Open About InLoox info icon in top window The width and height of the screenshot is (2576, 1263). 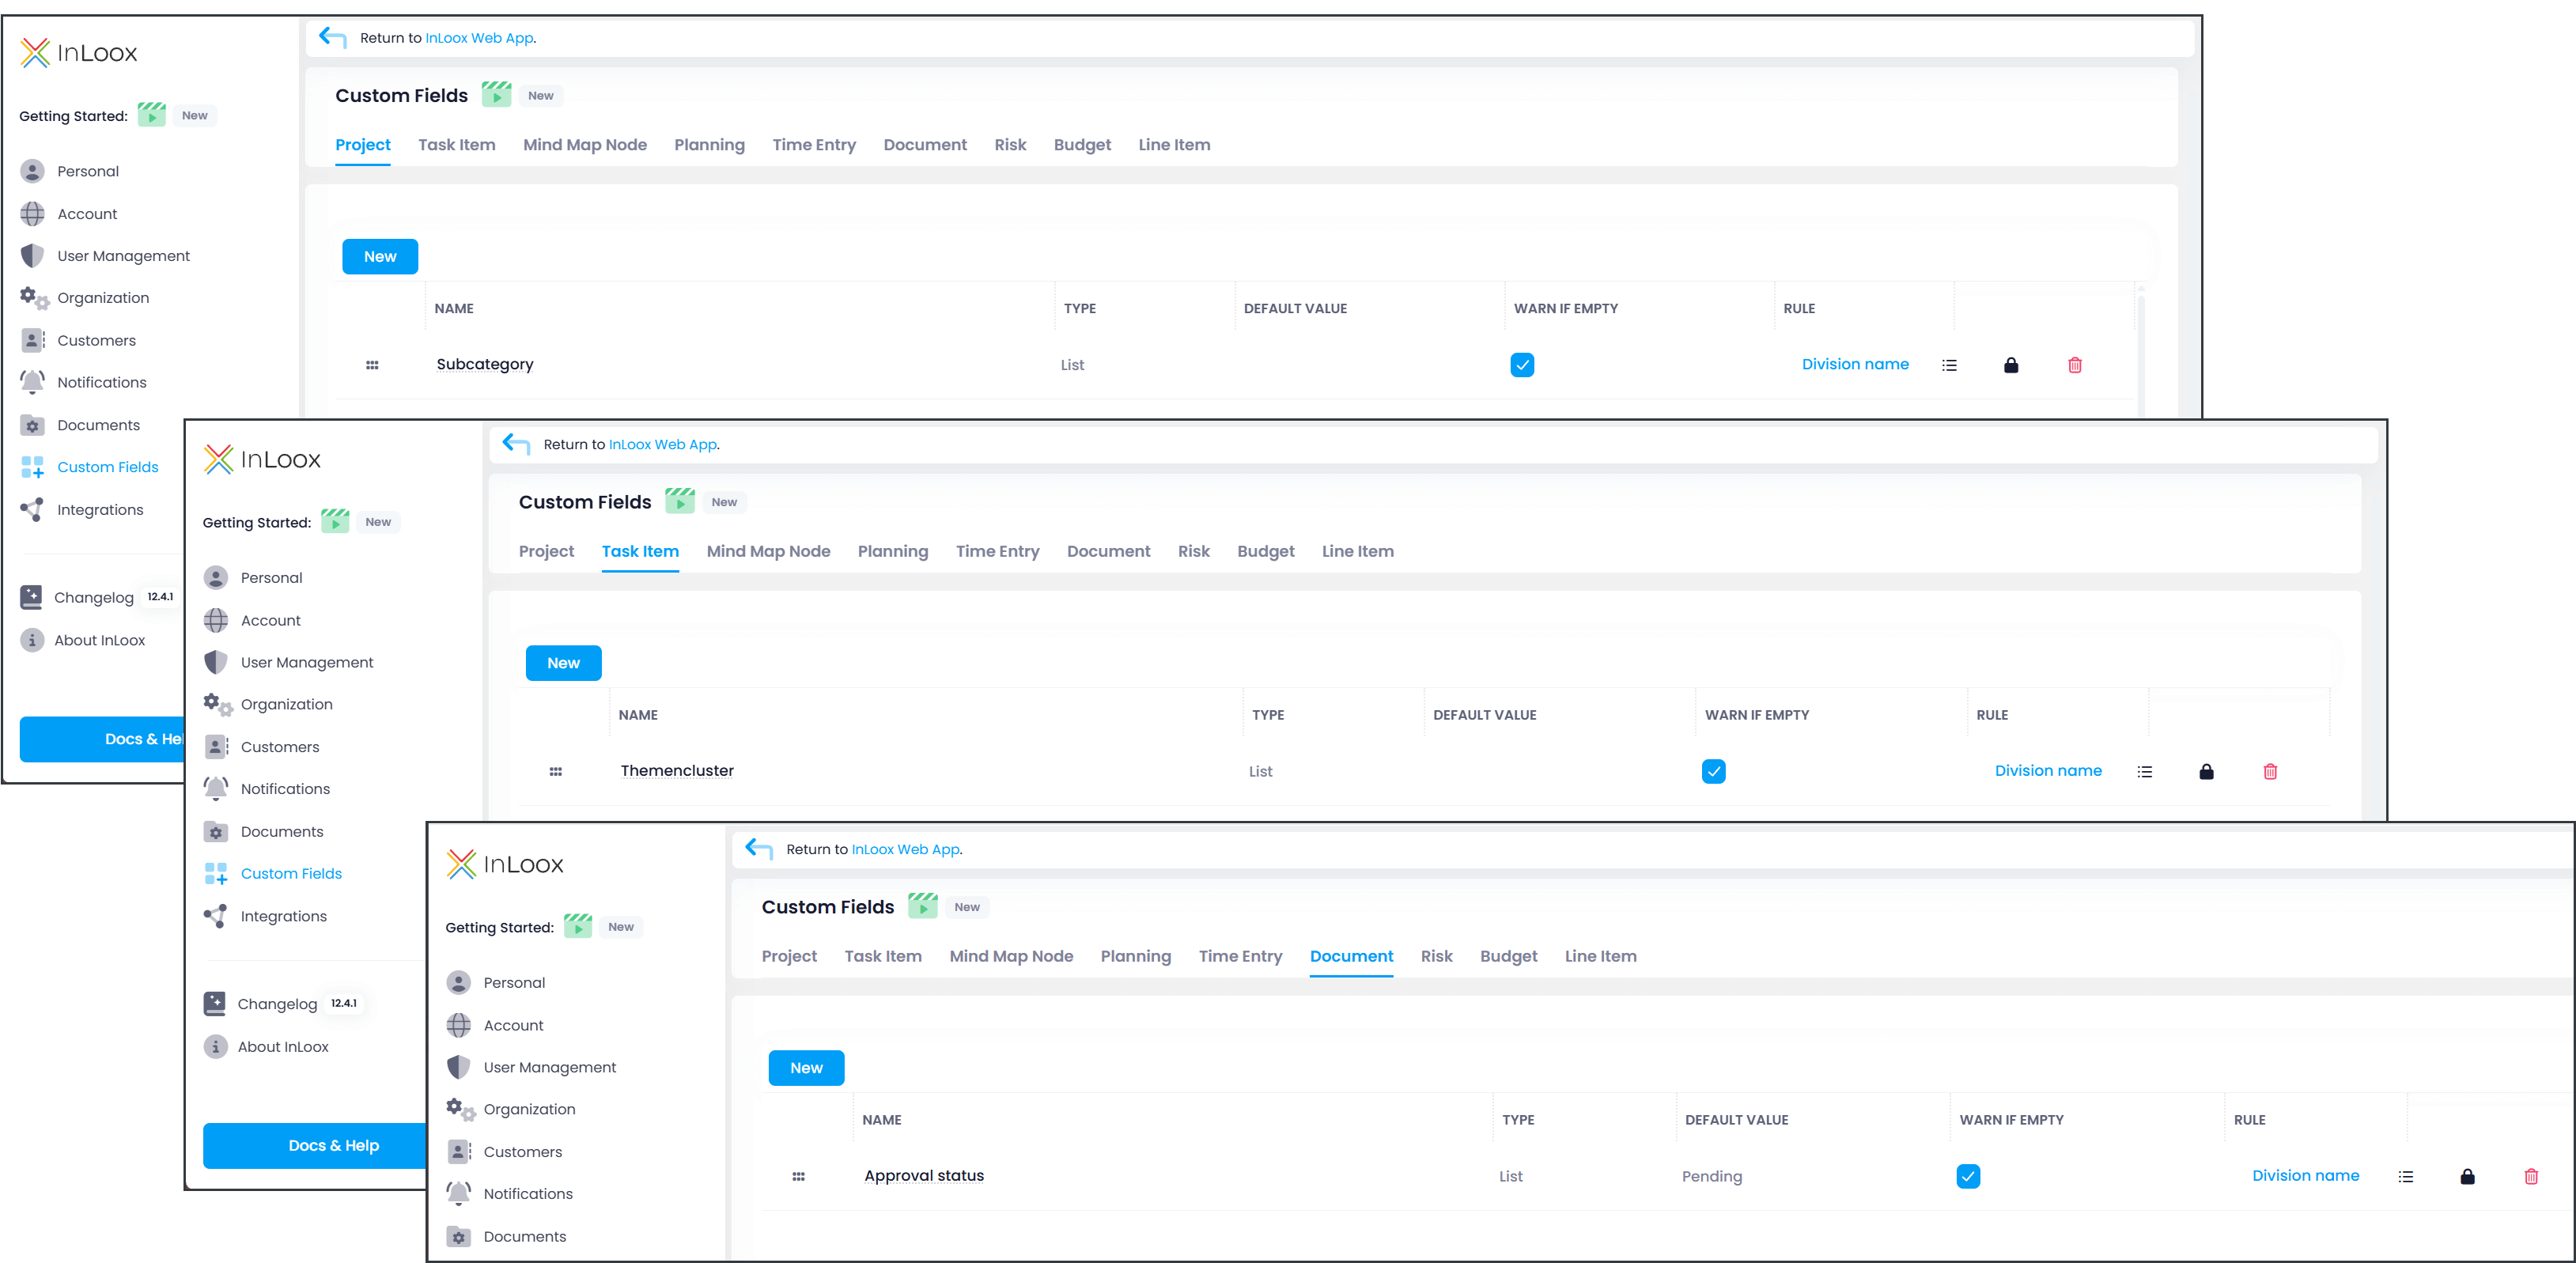click(x=32, y=640)
